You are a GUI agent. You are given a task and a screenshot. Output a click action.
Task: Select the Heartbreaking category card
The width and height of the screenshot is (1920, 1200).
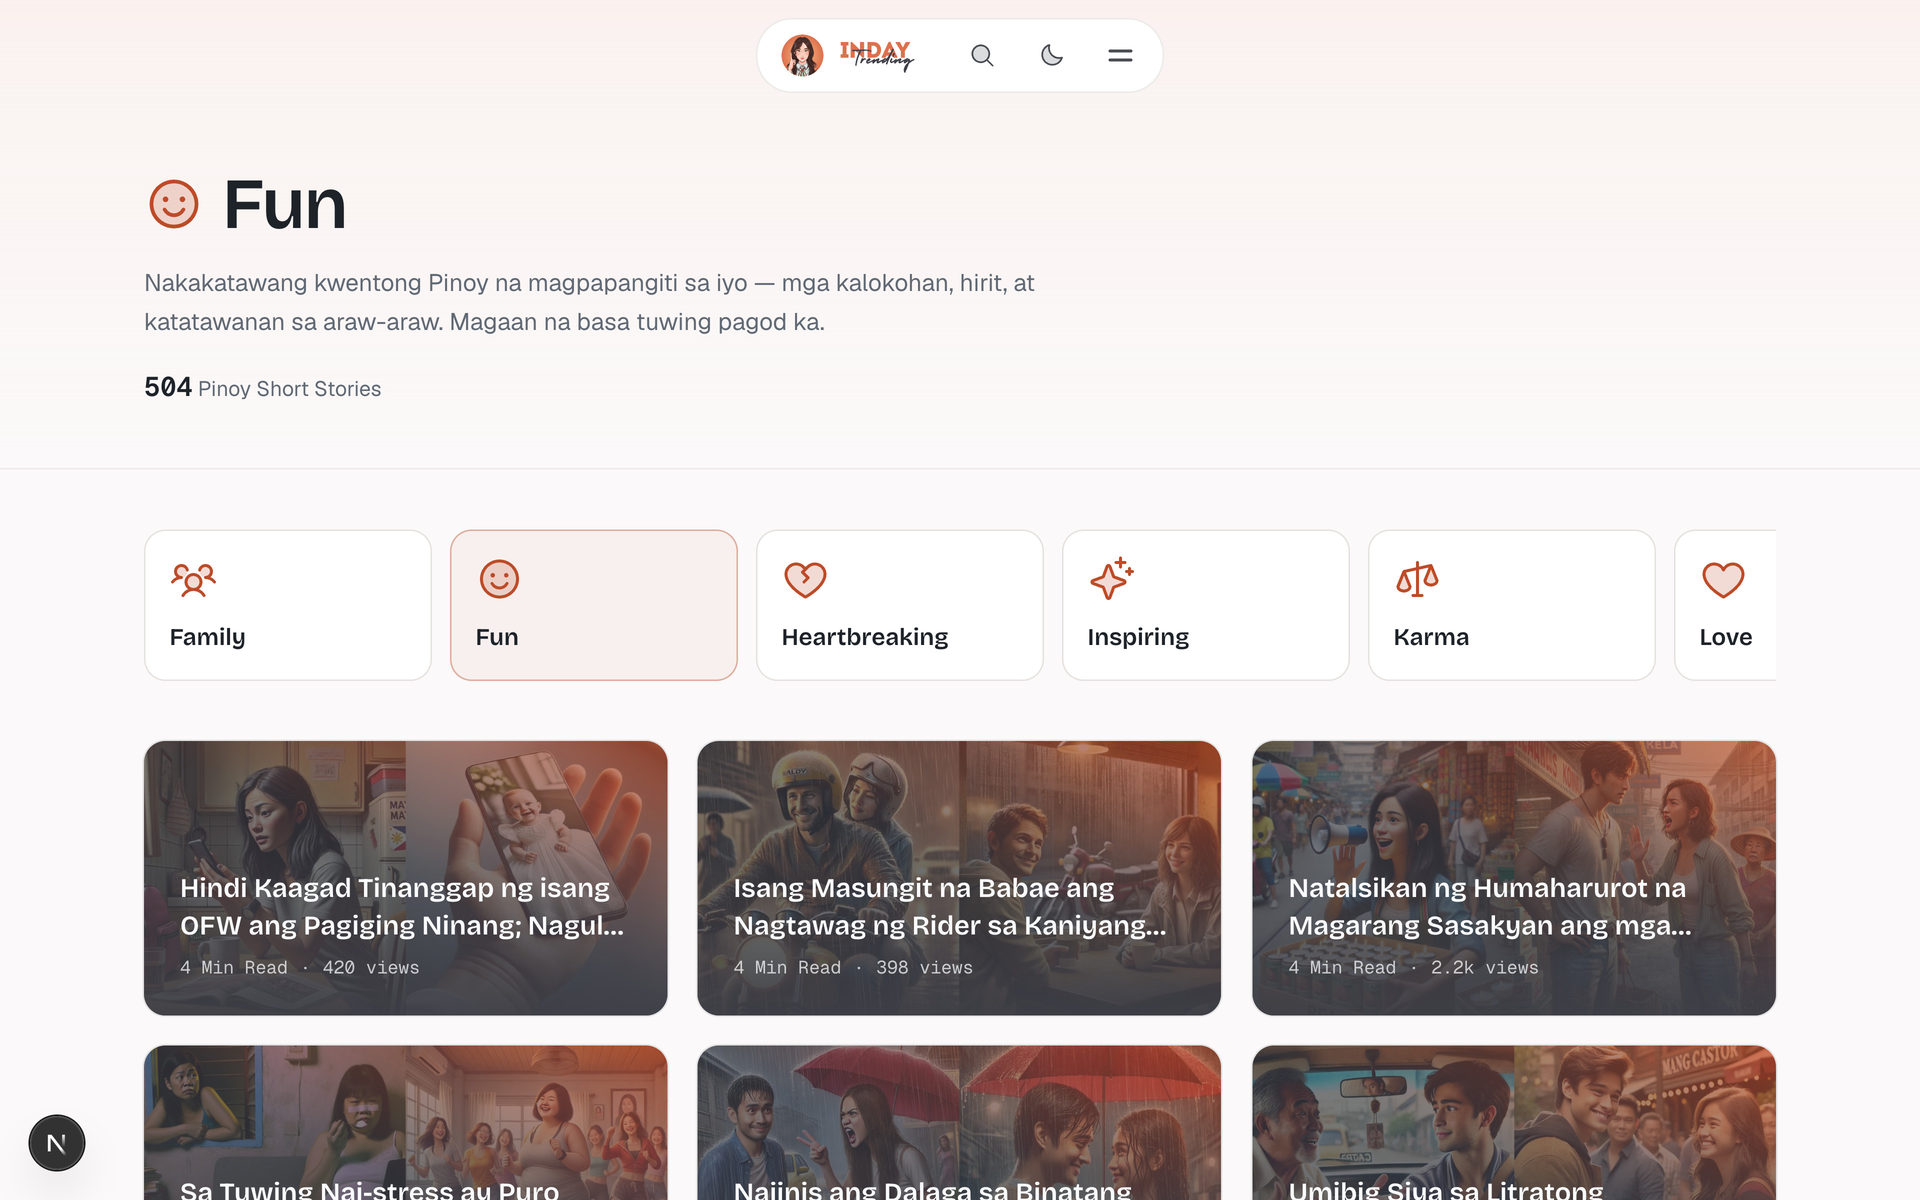pyautogui.click(x=900, y=605)
